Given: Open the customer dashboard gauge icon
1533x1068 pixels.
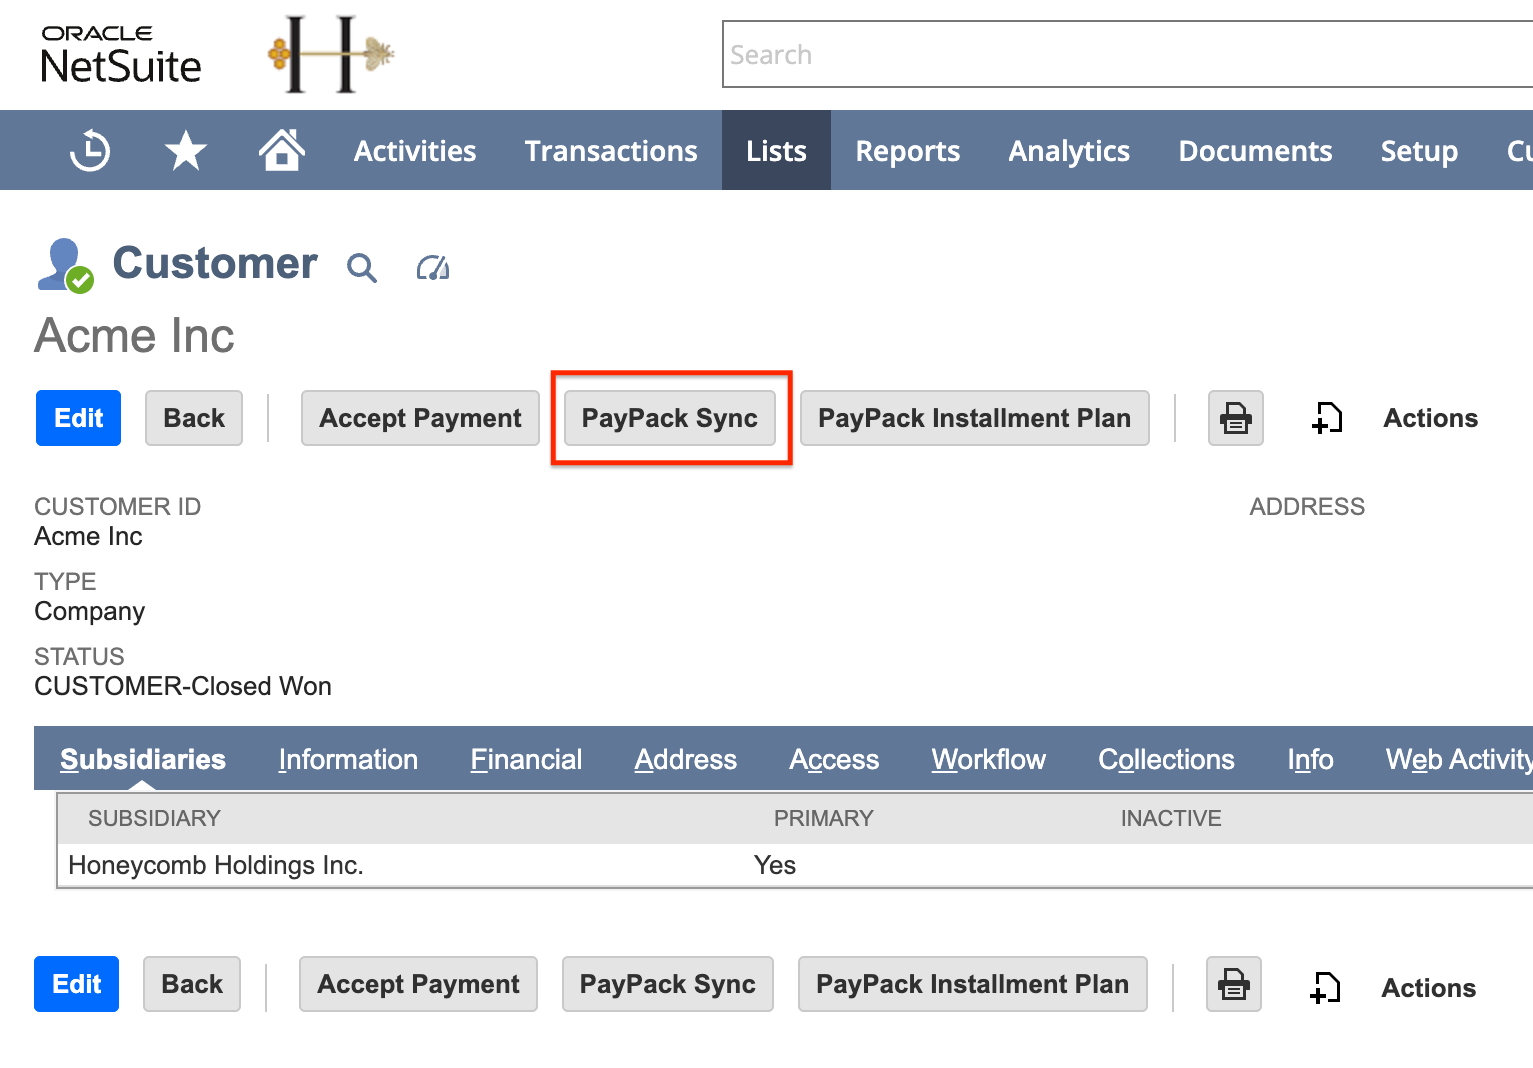Looking at the screenshot, I should point(433,268).
